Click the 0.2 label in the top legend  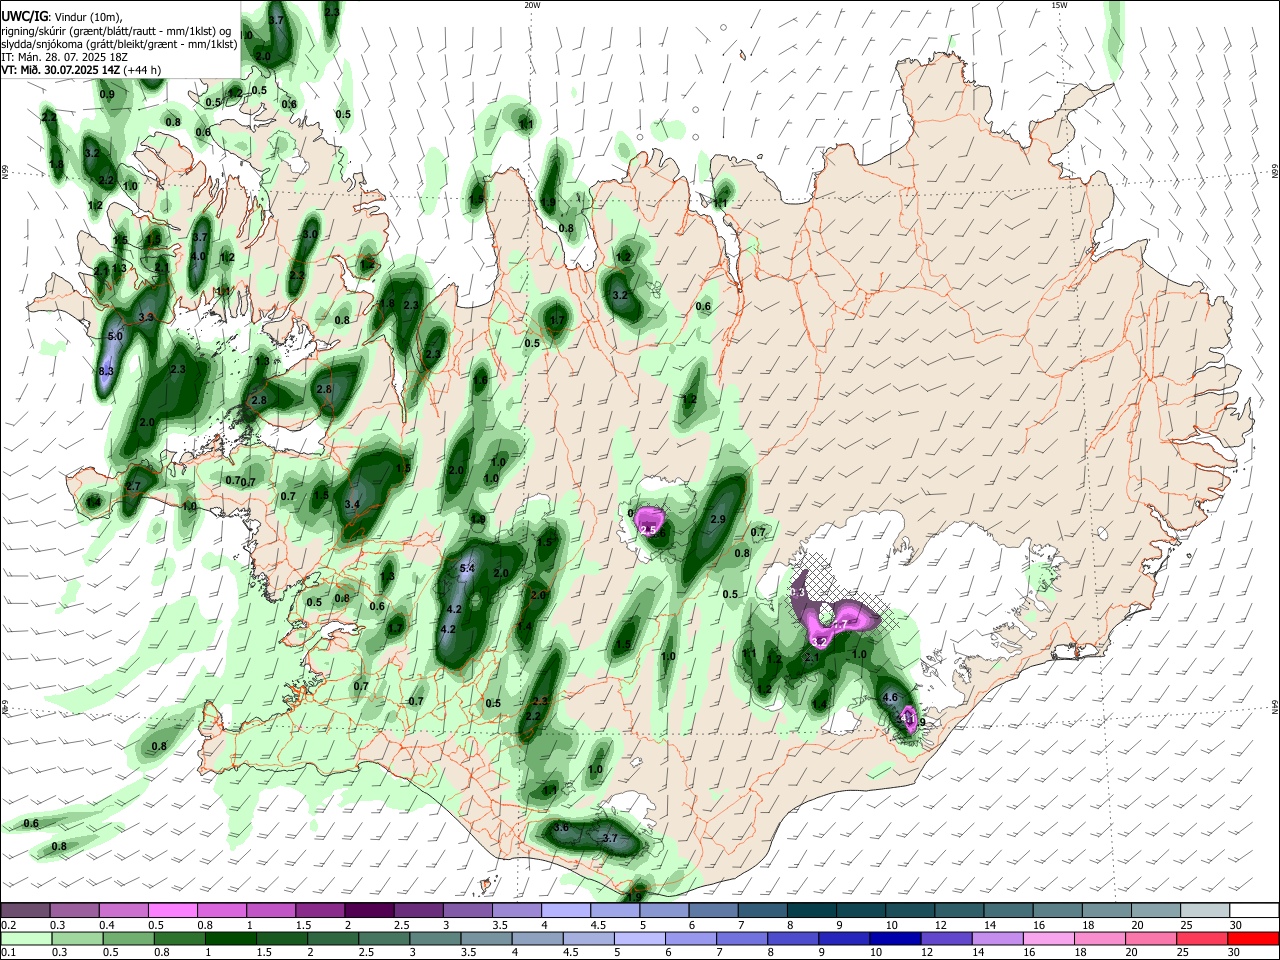pyautogui.click(x=8, y=925)
